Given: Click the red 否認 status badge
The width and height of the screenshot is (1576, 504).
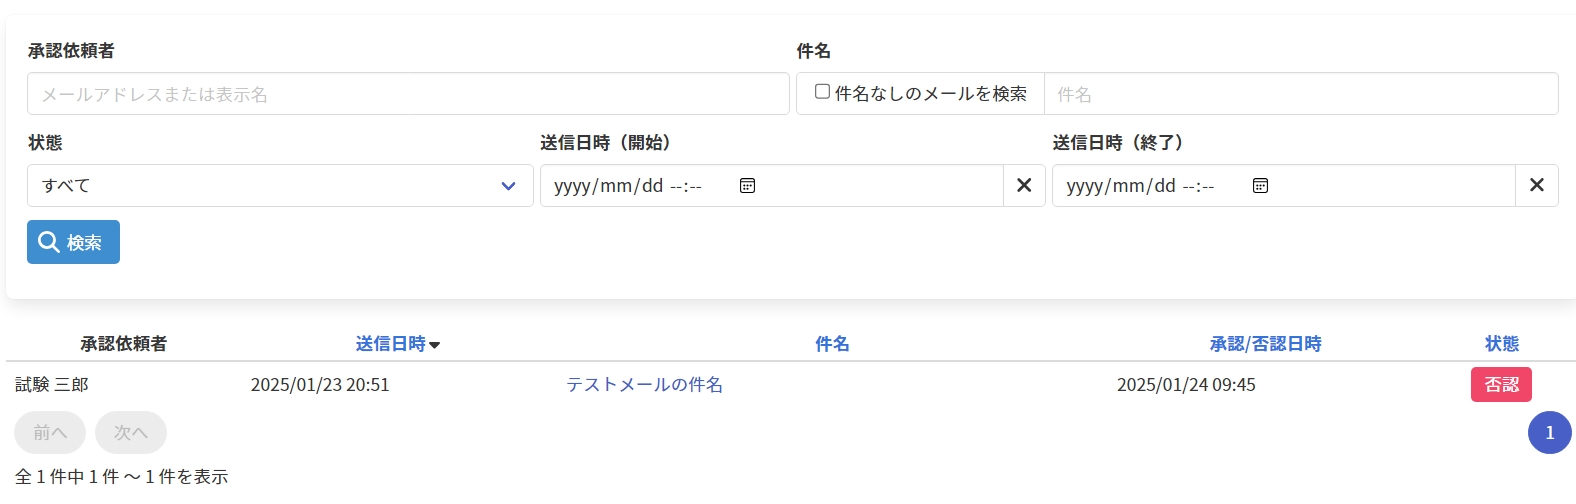Looking at the screenshot, I should (1500, 385).
